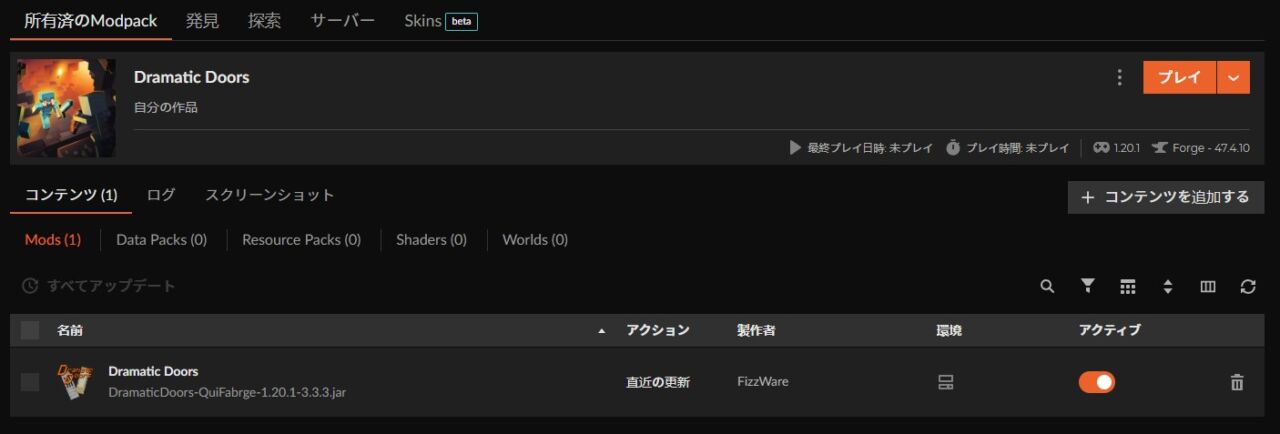Select the Mods (1) filter
Viewport: 1280px width, 434px height.
tap(52, 240)
